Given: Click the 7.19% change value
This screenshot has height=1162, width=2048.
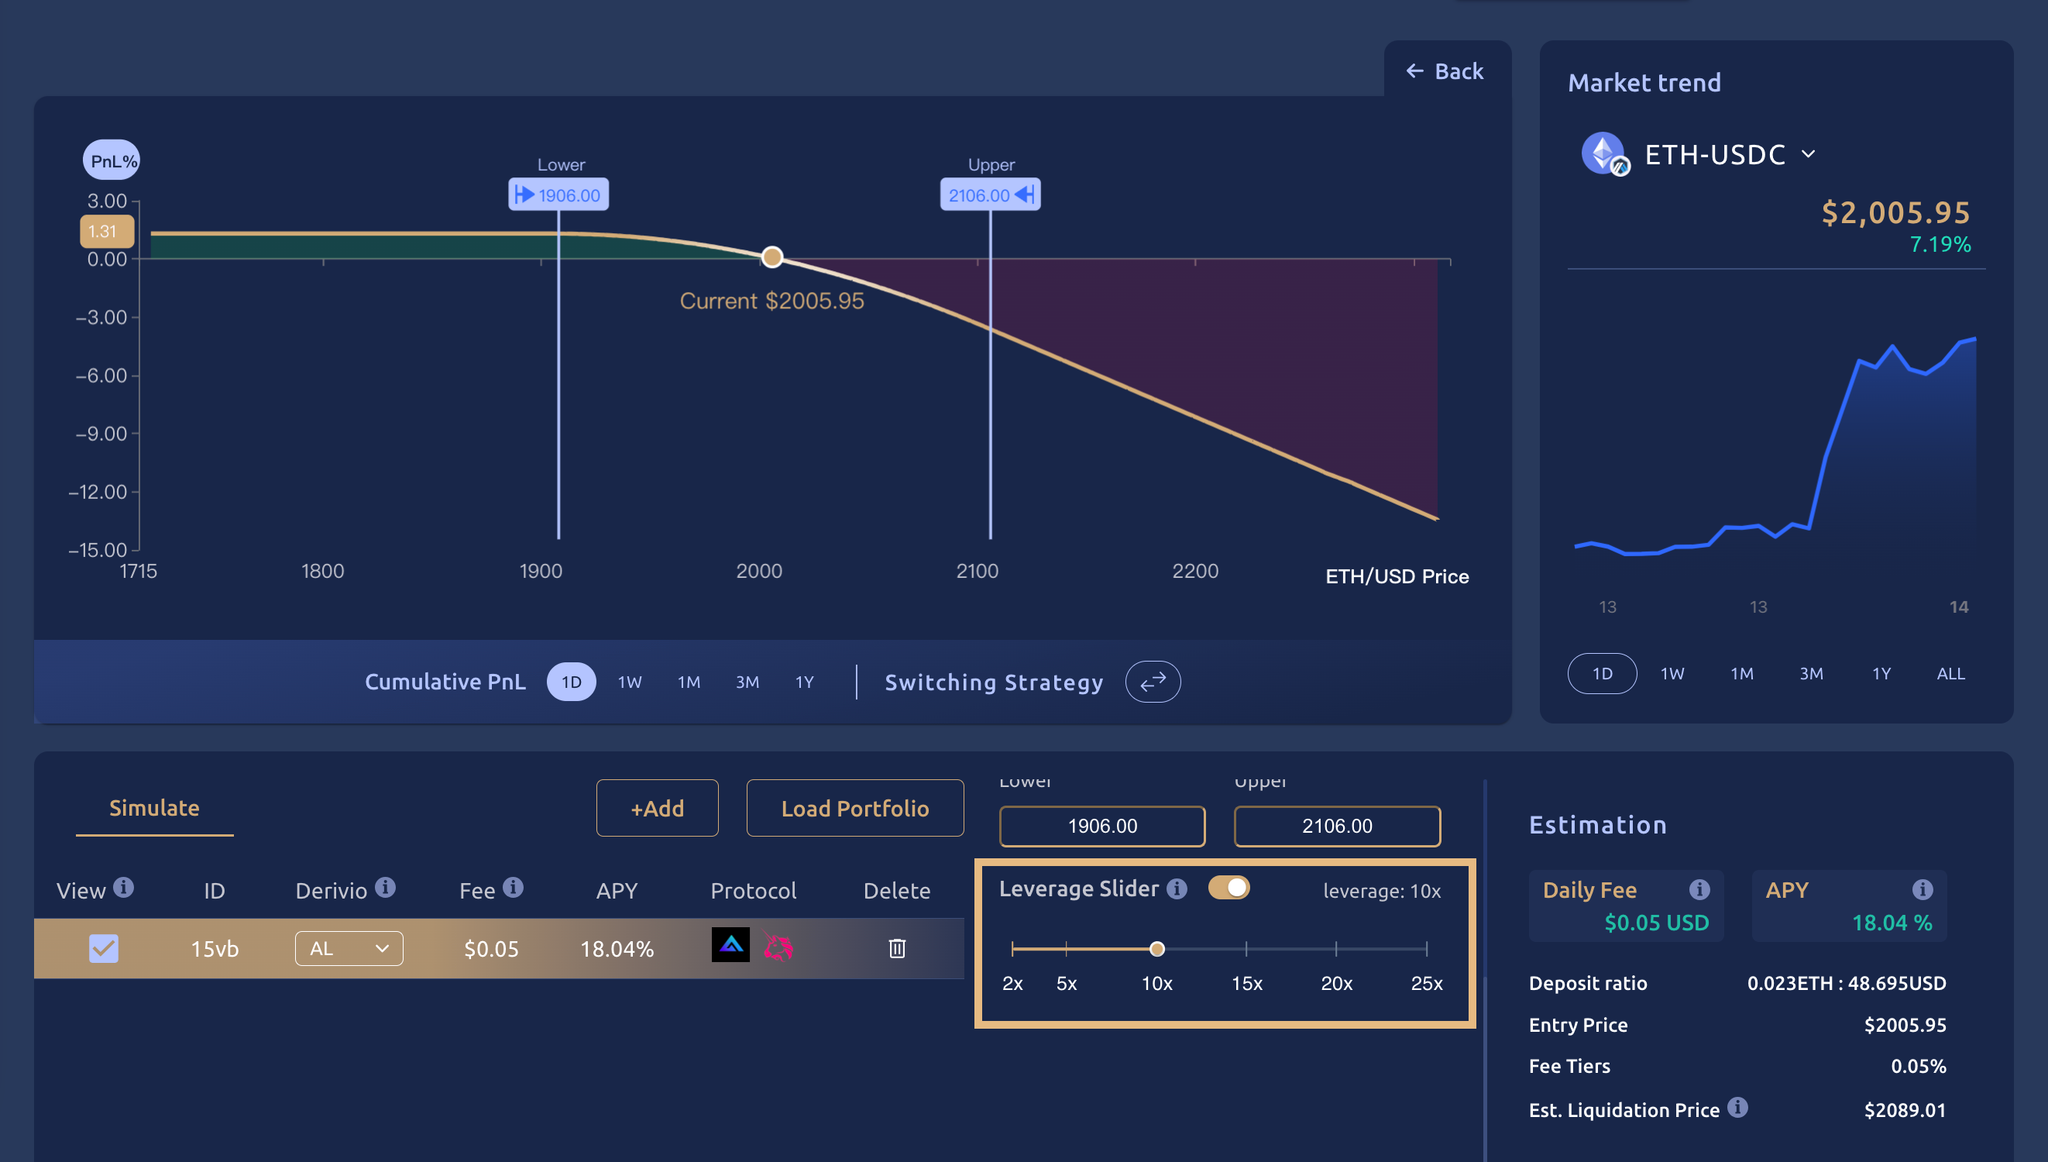Looking at the screenshot, I should coord(1940,245).
